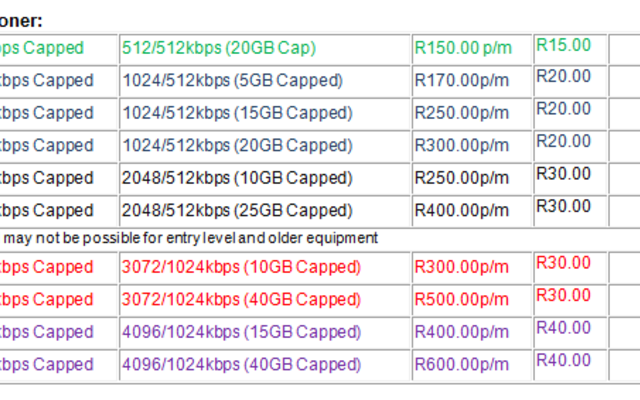Click the R600.00p/m price cell
The width and height of the screenshot is (640, 400).
coord(461,365)
